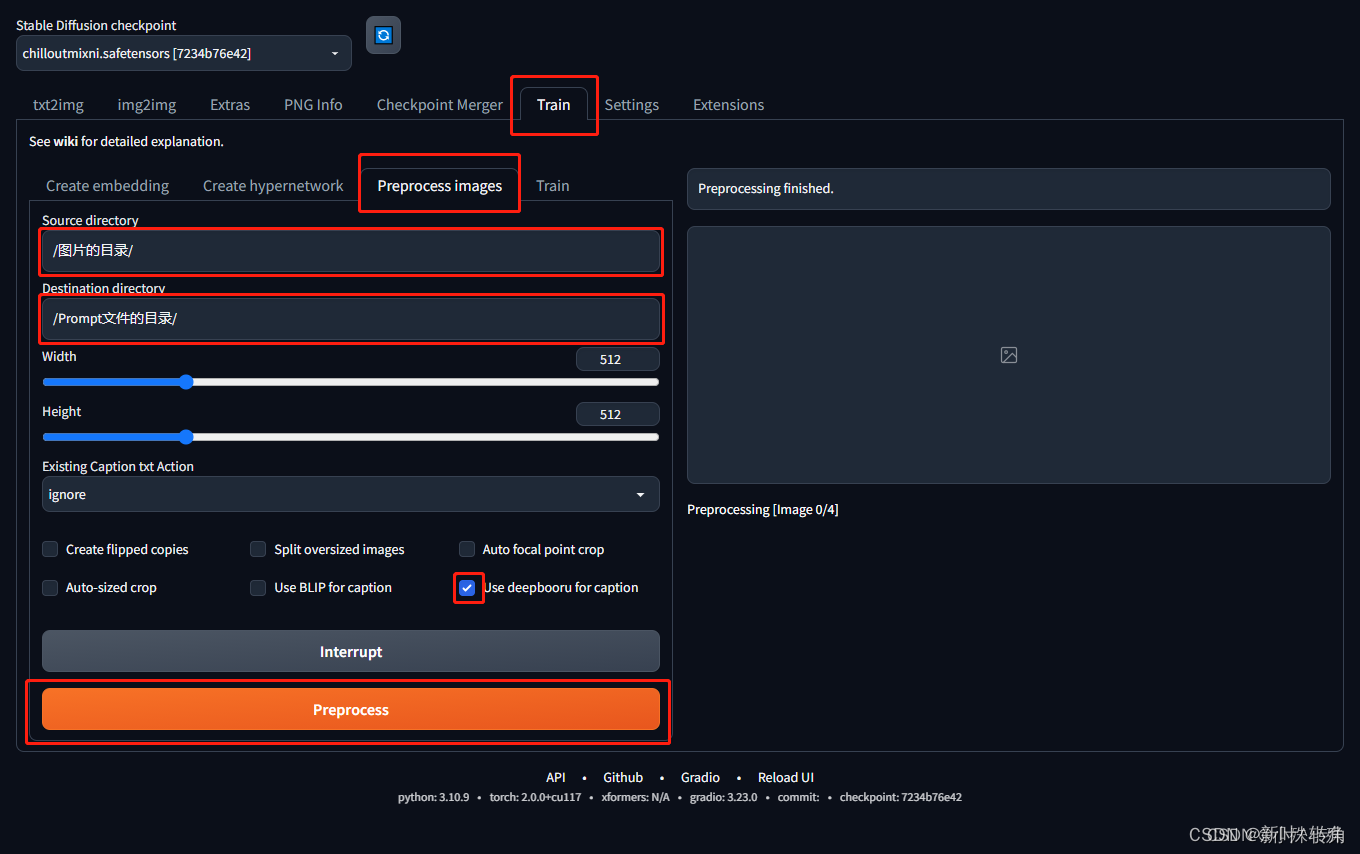Expand Existing Caption txt Action dropdown
This screenshot has height=854, width=1360.
click(x=351, y=494)
